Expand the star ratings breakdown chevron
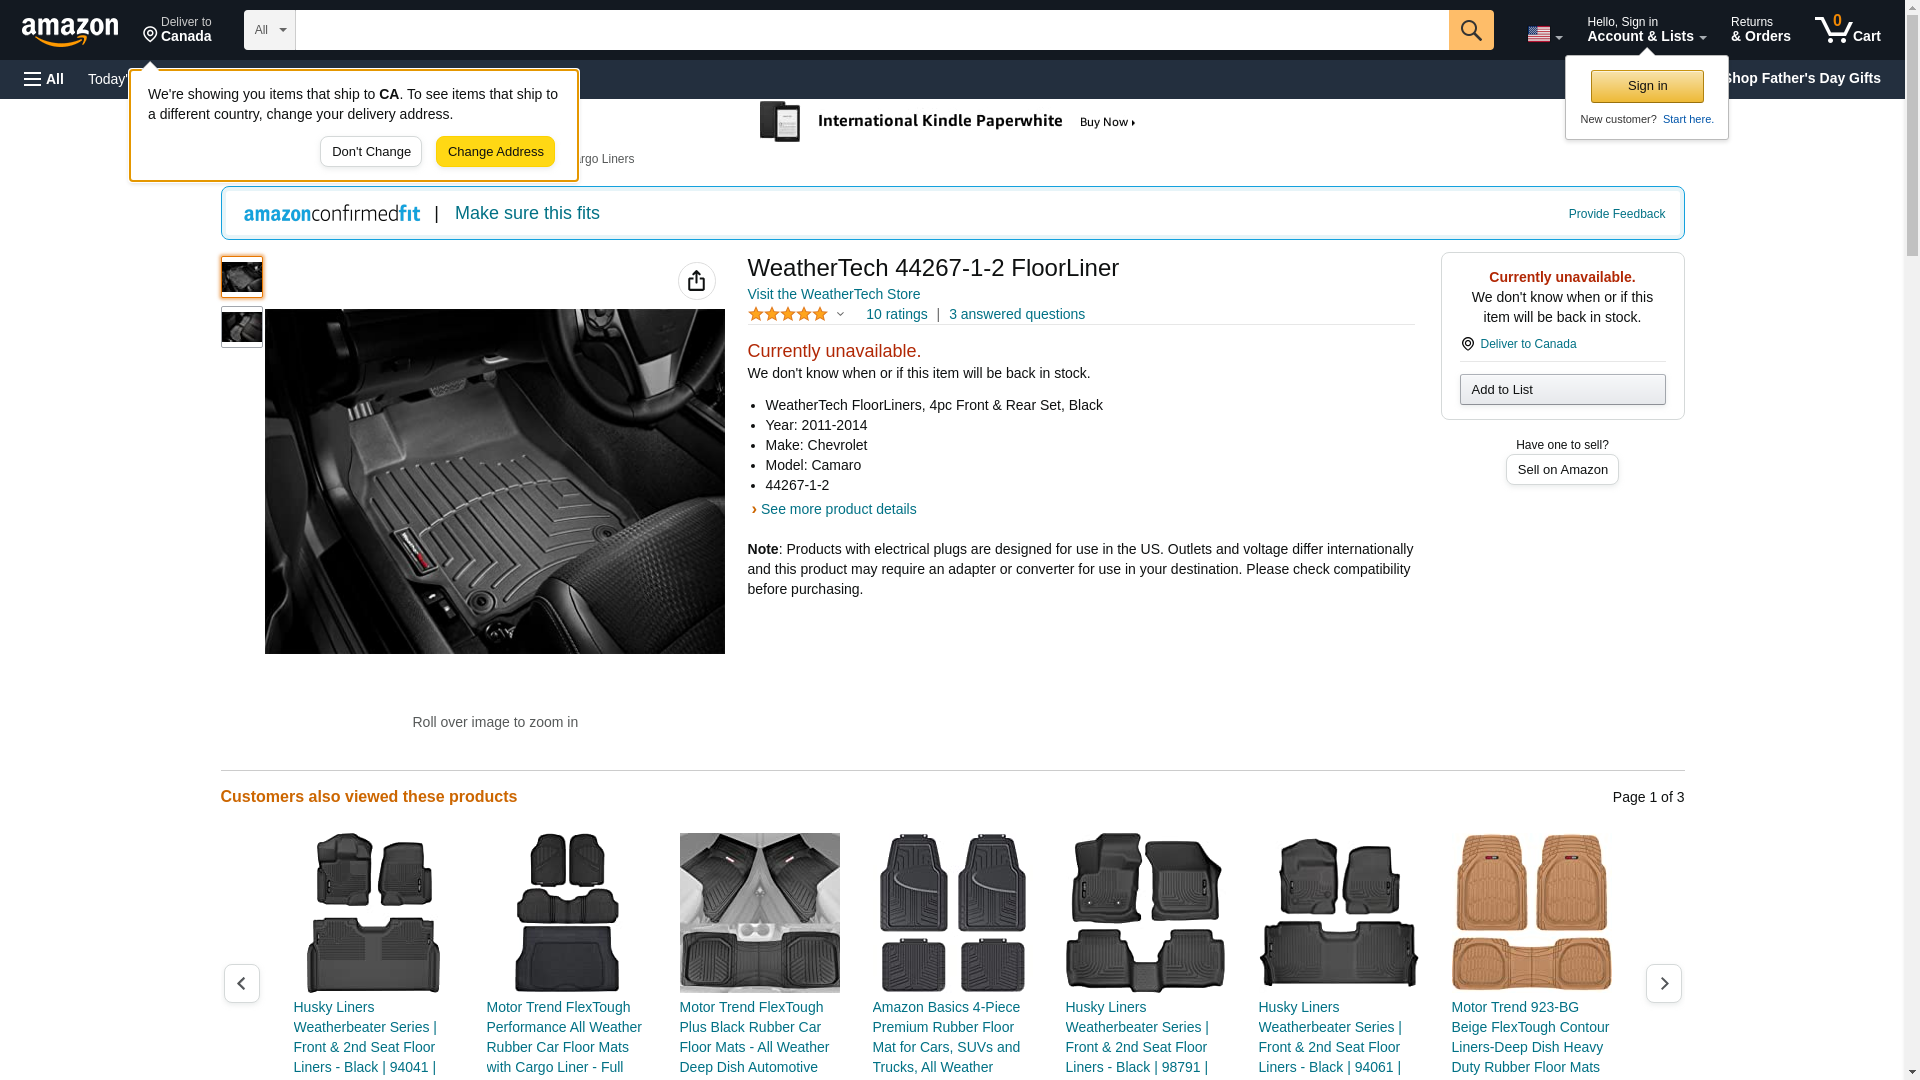The image size is (1920, 1080). 840,315
